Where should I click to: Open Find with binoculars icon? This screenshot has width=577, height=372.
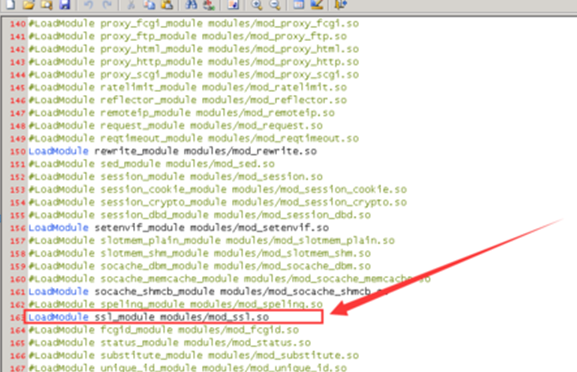191,4
